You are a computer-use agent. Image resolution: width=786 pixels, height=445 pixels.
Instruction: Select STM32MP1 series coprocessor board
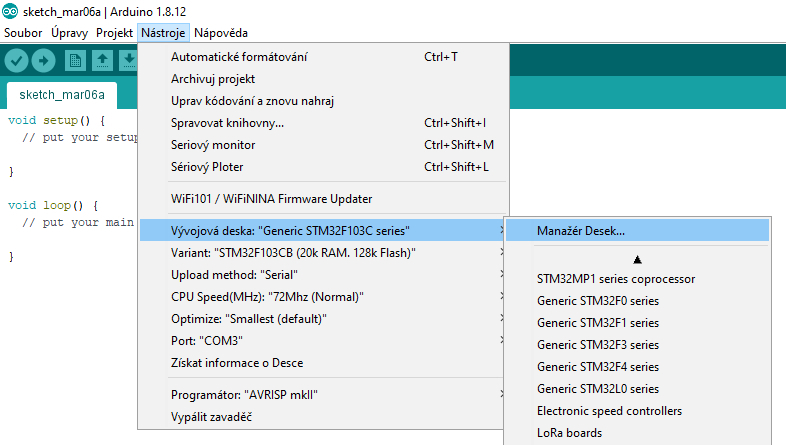[637, 279]
